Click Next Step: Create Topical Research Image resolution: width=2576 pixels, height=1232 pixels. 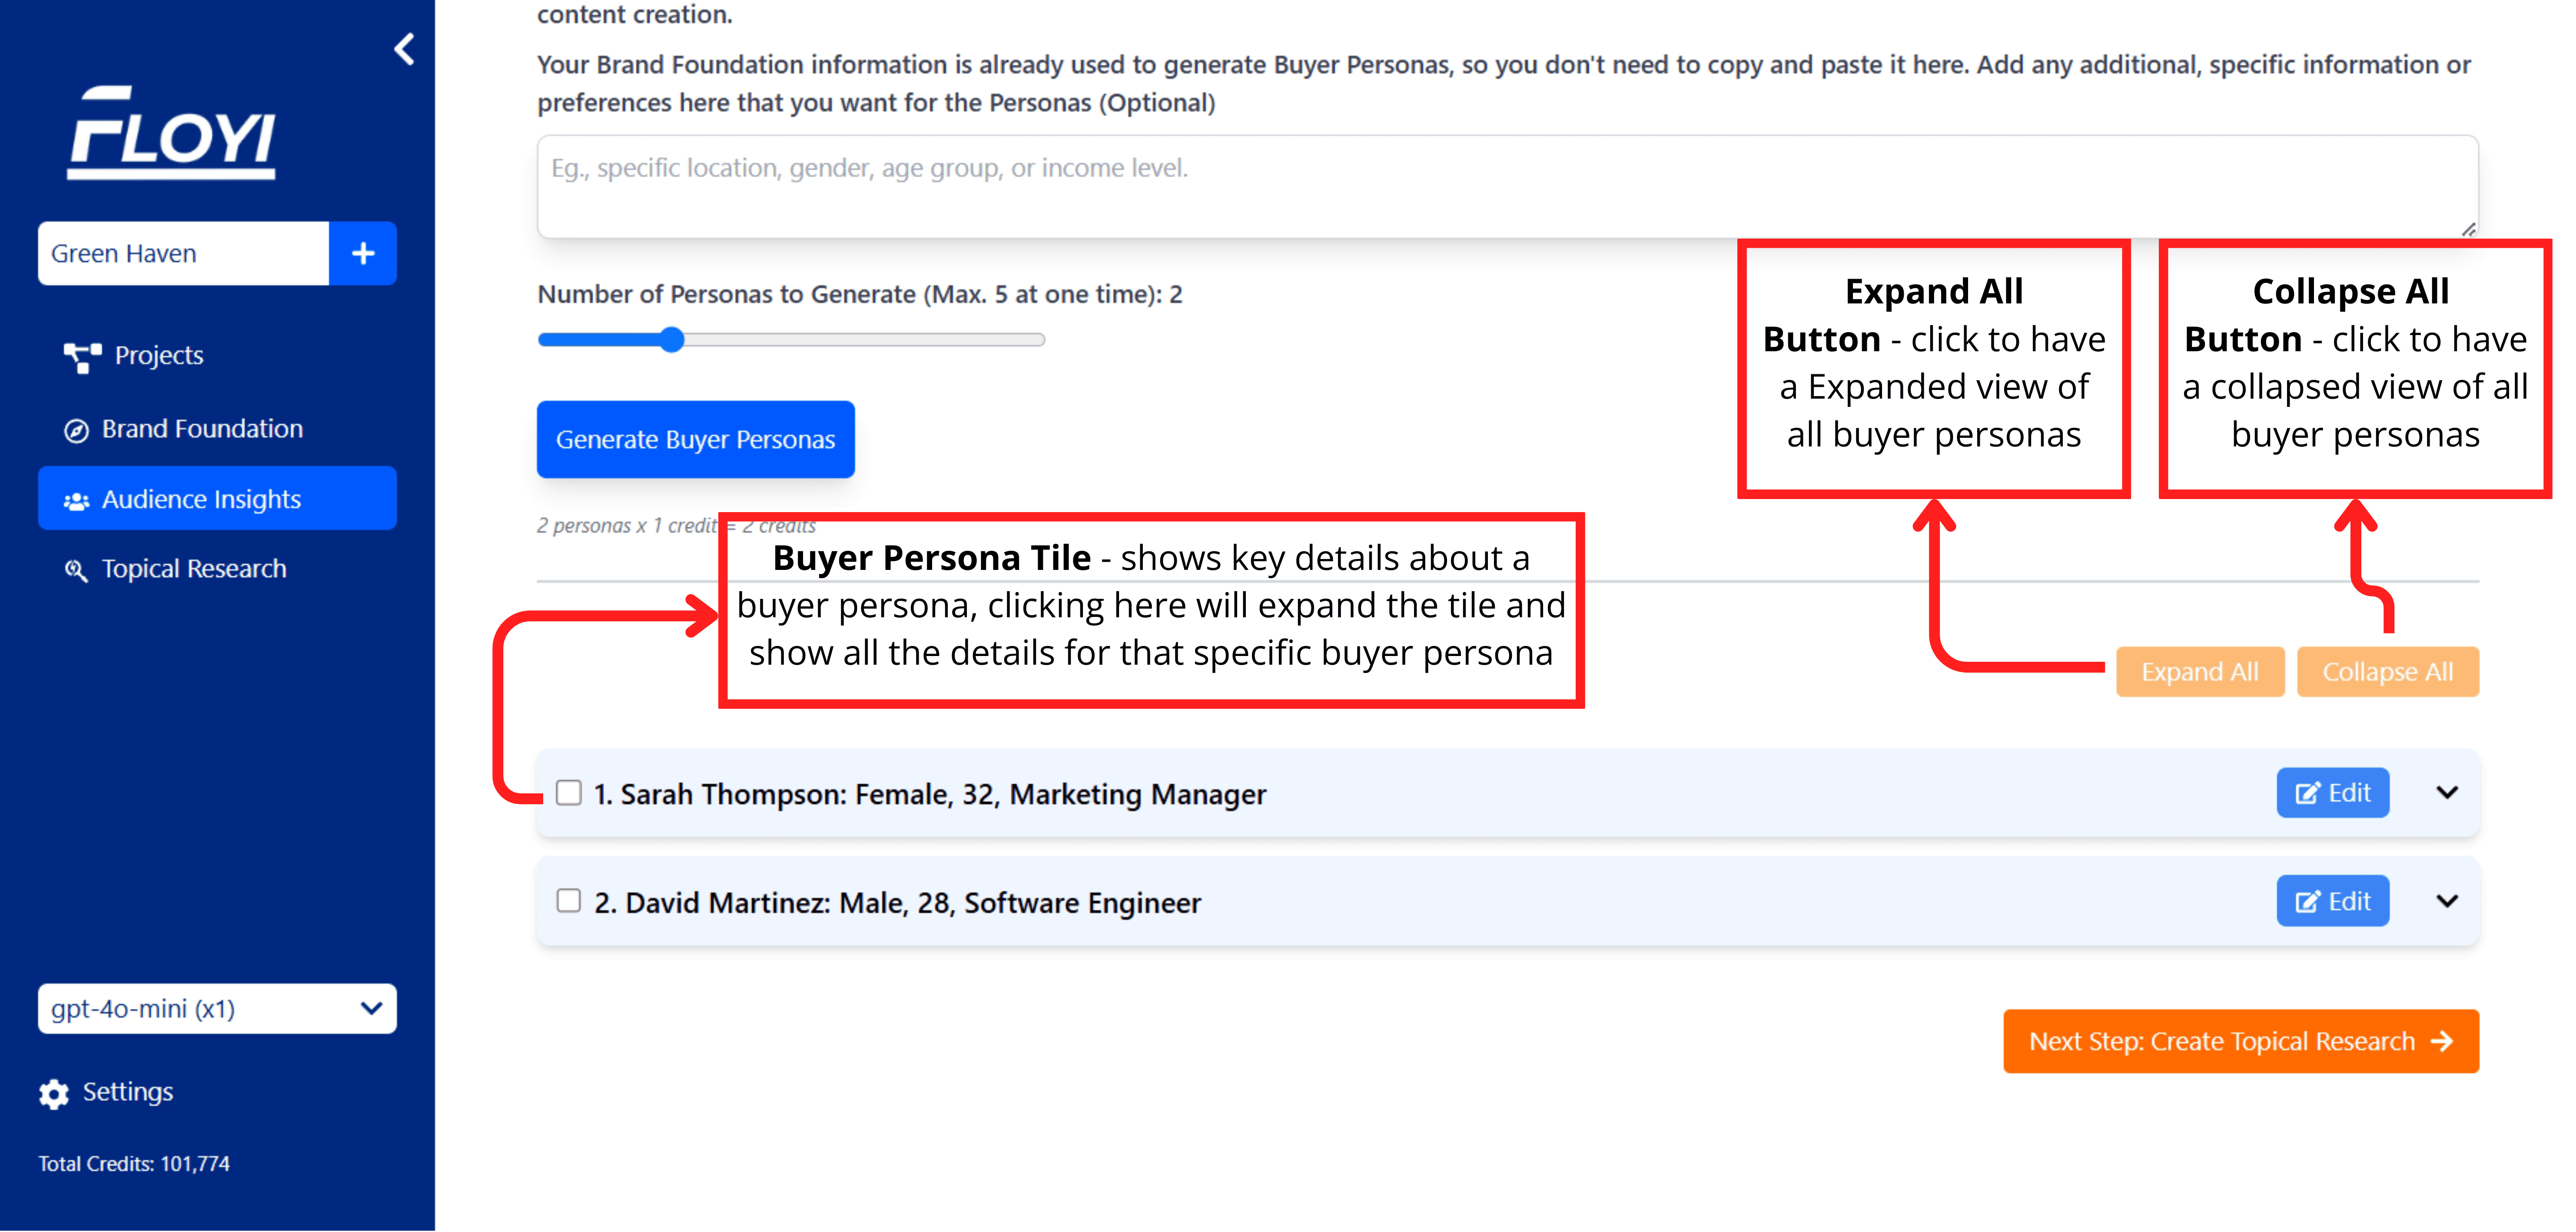pyautogui.click(x=2240, y=1041)
